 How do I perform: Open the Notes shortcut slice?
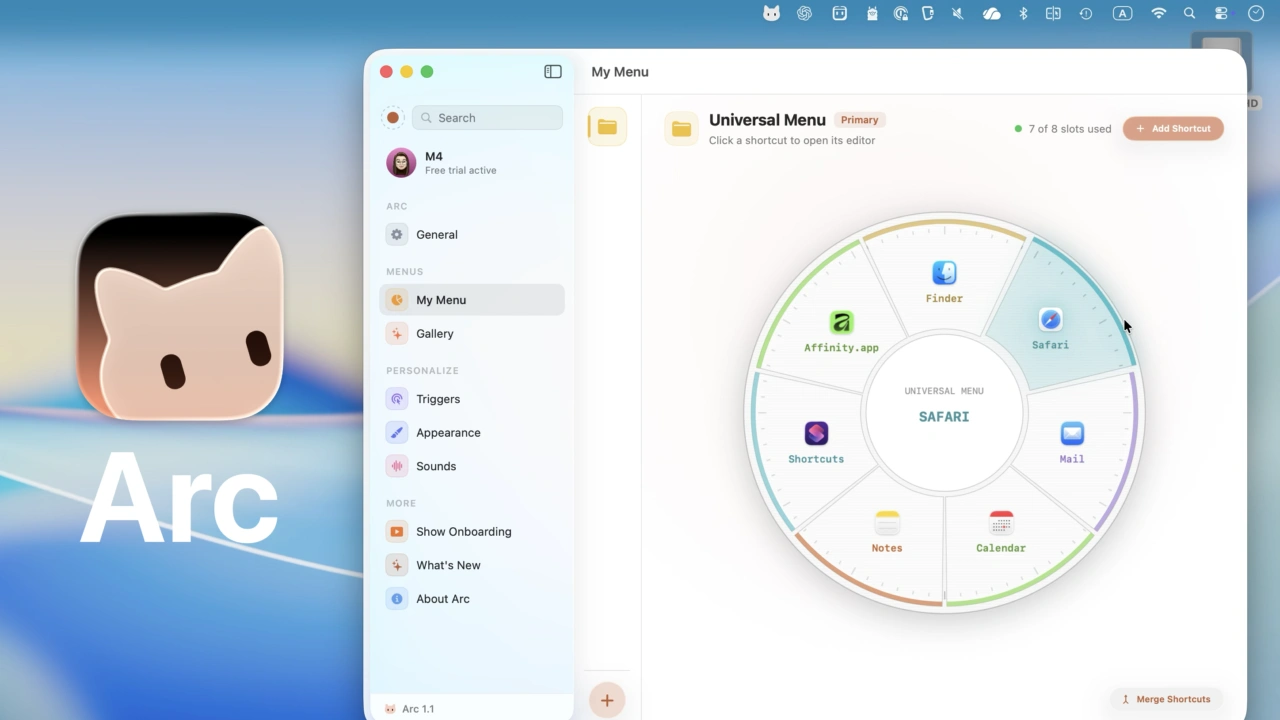point(887,531)
